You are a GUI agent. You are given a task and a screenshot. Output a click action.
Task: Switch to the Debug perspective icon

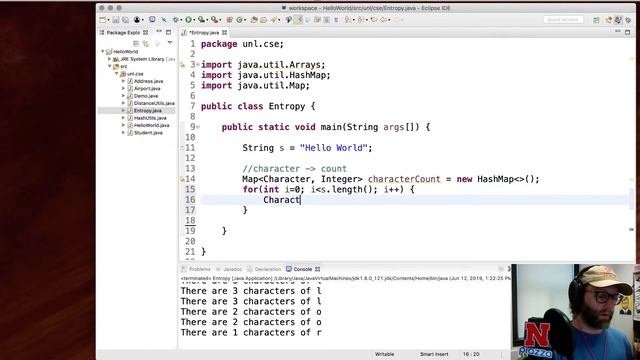(628, 20)
